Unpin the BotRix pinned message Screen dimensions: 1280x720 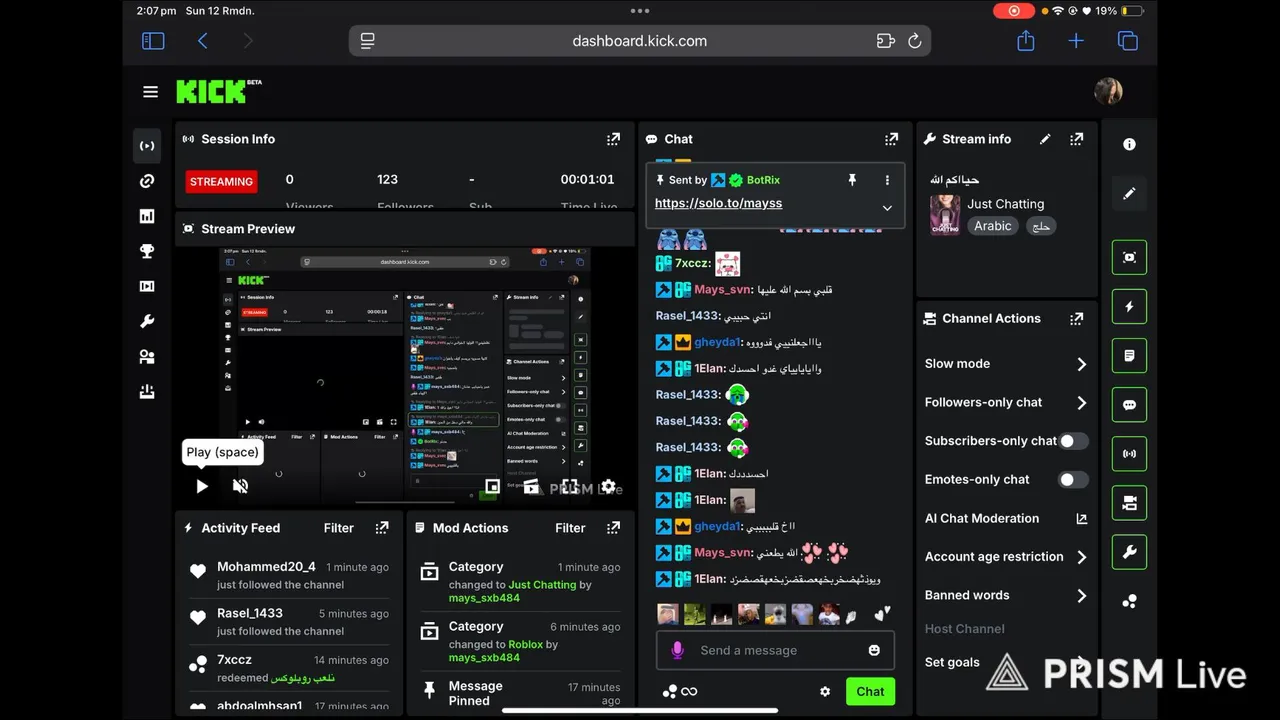tap(852, 180)
